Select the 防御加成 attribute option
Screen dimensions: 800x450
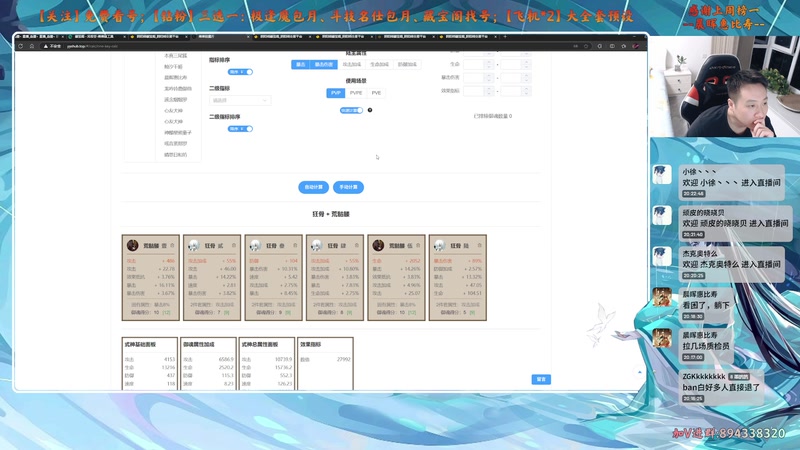pyautogui.click(x=407, y=64)
